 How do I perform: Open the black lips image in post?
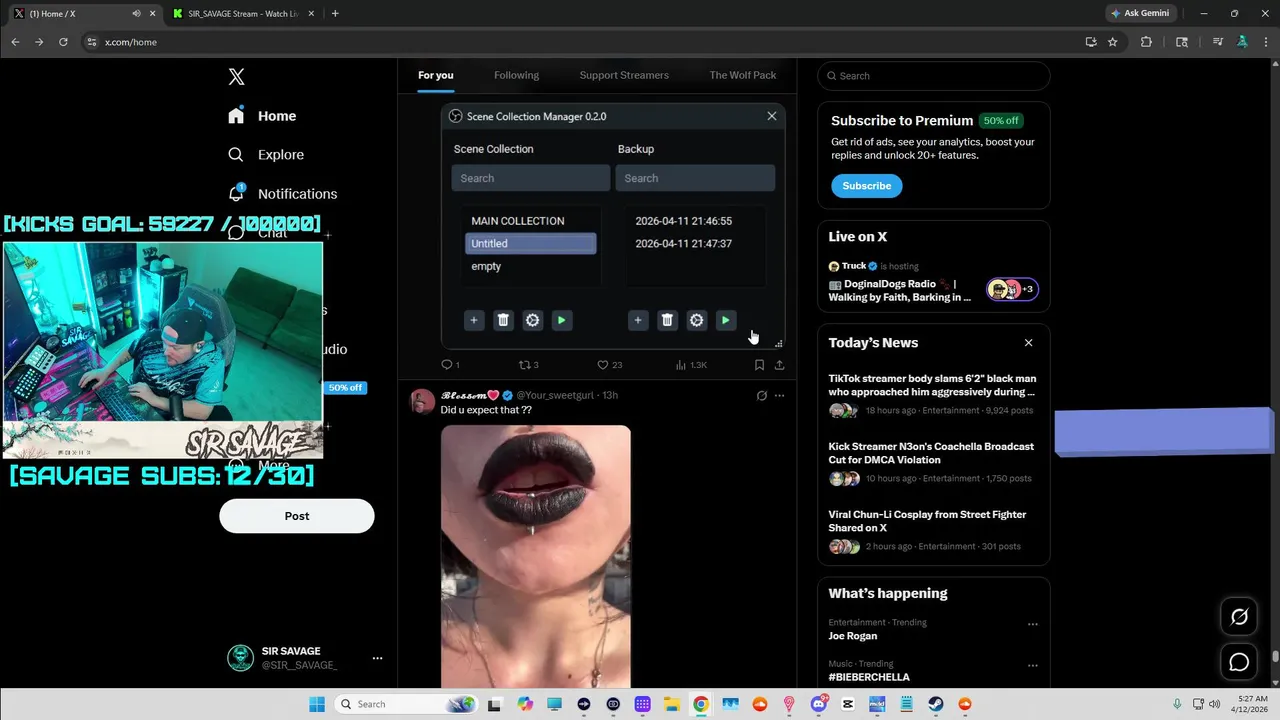pos(535,556)
